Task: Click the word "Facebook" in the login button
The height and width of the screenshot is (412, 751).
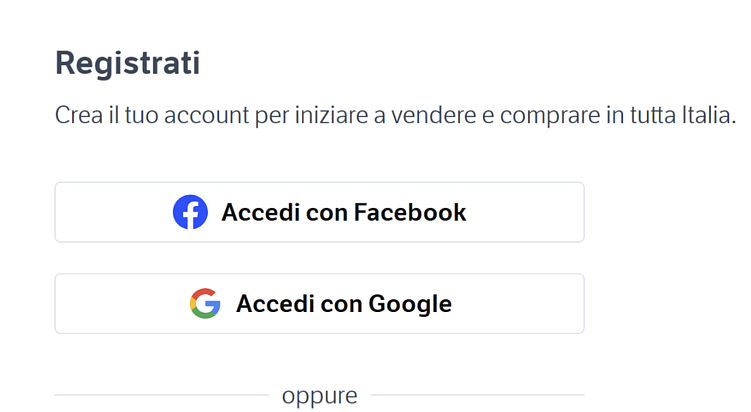Action: (x=410, y=212)
